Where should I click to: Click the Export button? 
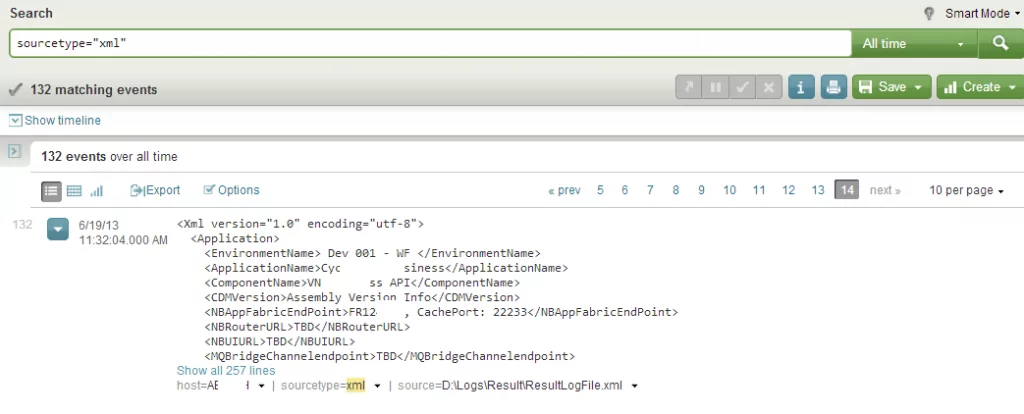pos(155,190)
